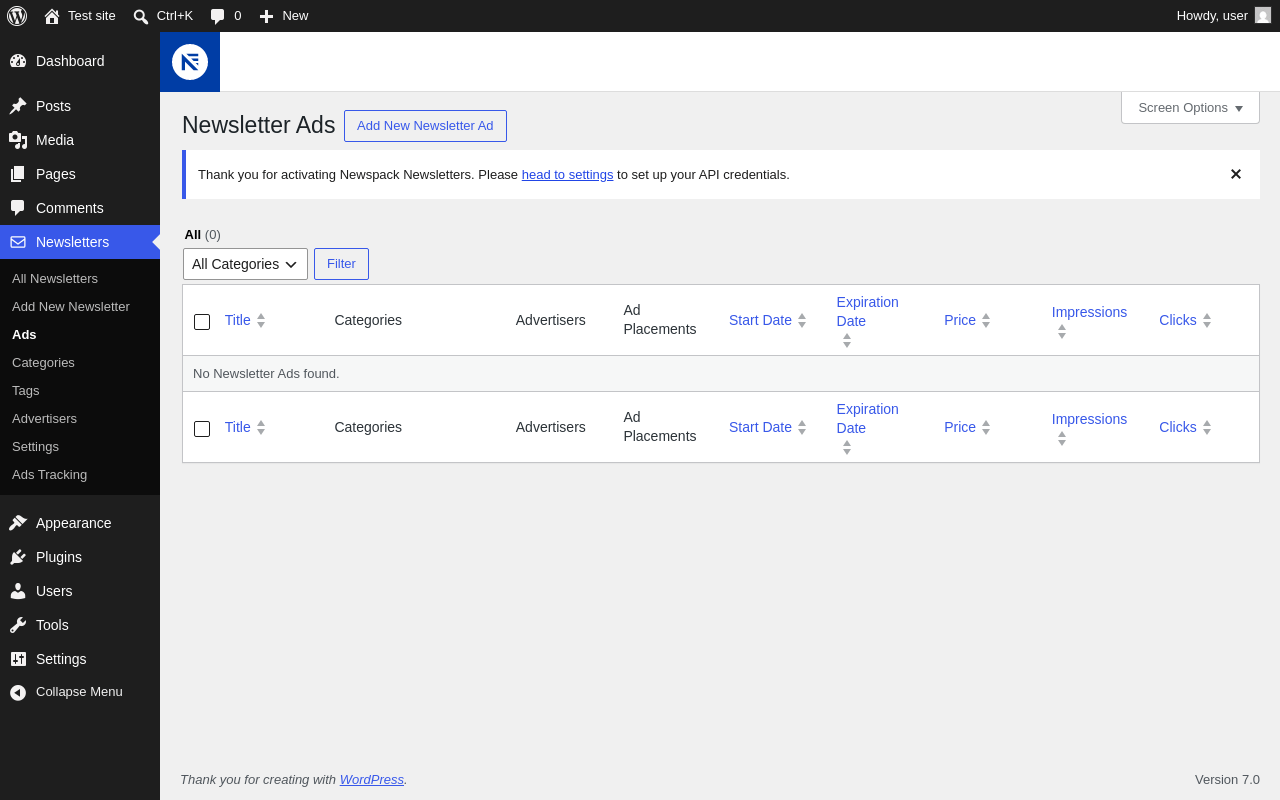Sort by Title in the header row
This screenshot has width=1280, height=800.
tap(245, 320)
